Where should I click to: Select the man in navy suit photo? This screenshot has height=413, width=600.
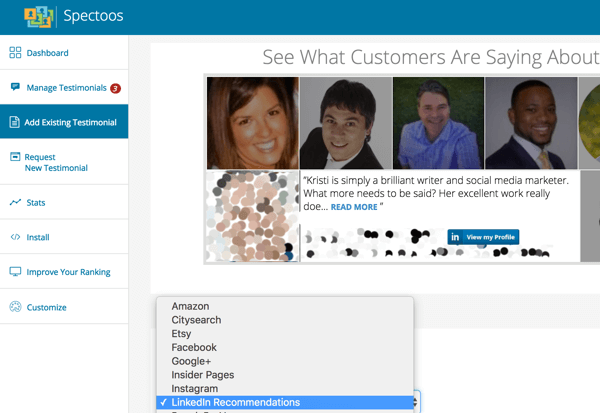pyautogui.click(x=531, y=123)
